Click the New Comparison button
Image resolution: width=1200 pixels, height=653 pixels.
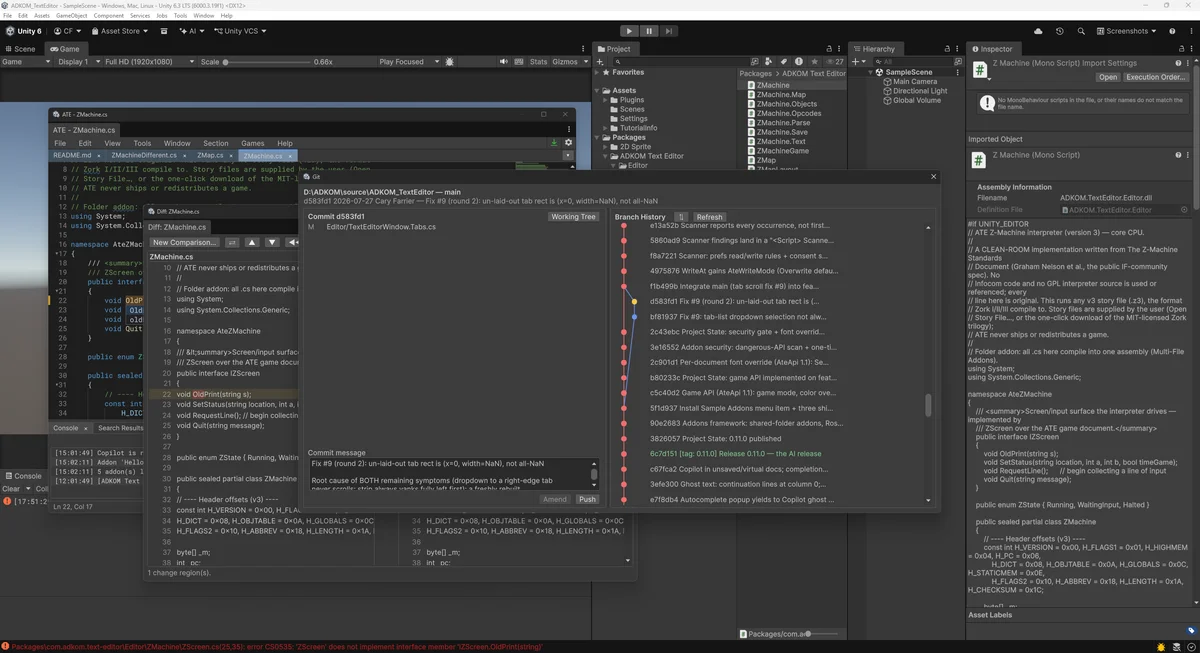coord(184,242)
